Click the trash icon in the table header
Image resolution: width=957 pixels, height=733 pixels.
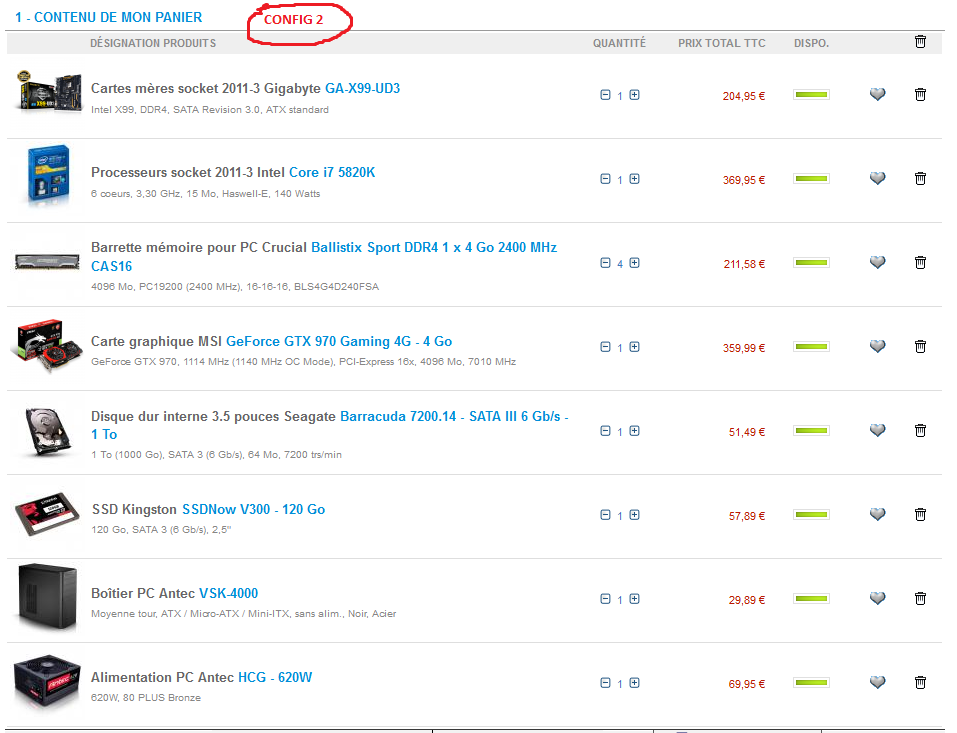pyautogui.click(x=920, y=42)
